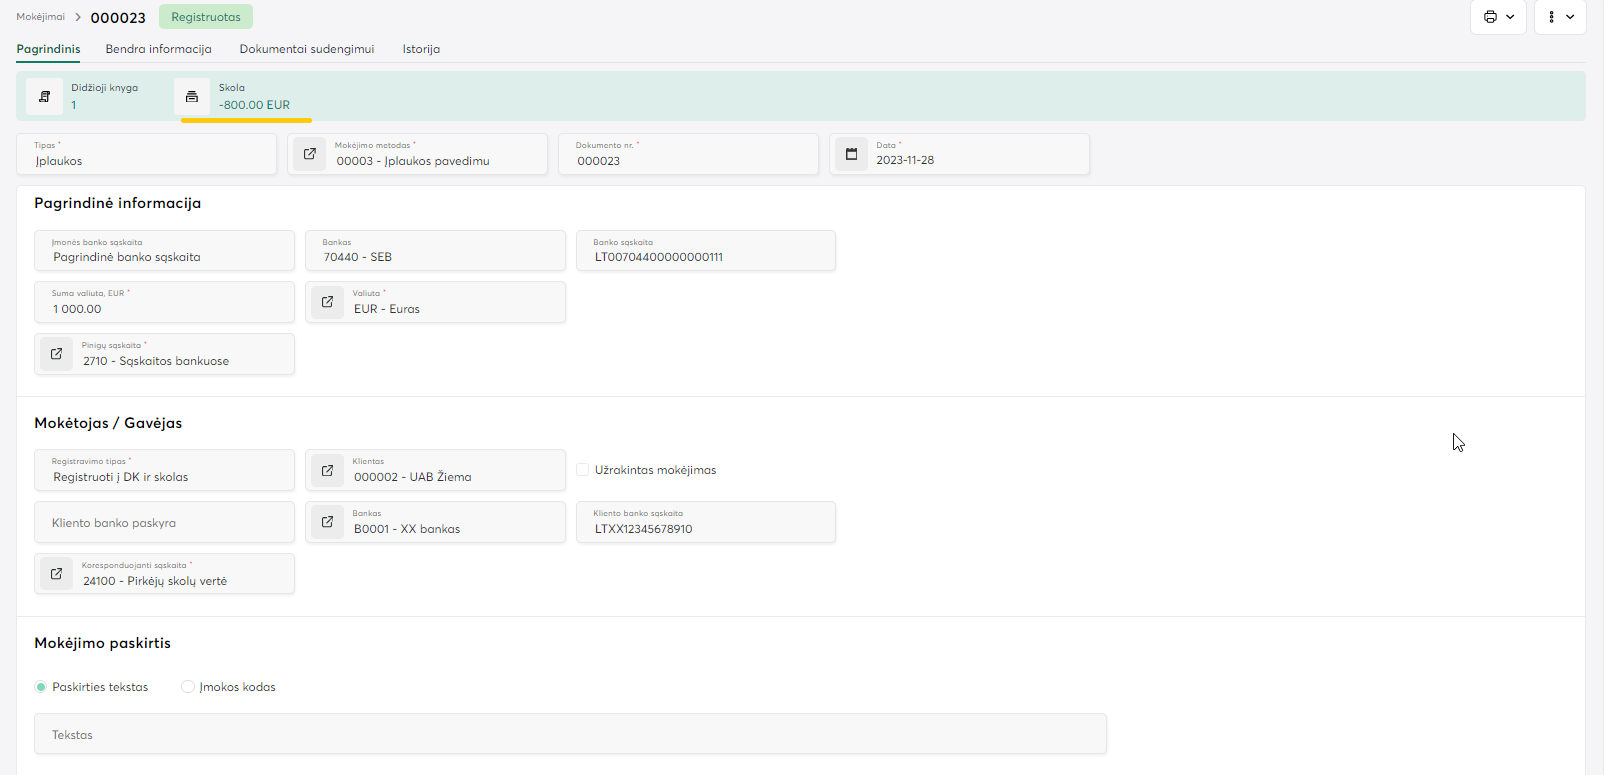Open the Didžioji knyga ledger icon

(x=44, y=97)
